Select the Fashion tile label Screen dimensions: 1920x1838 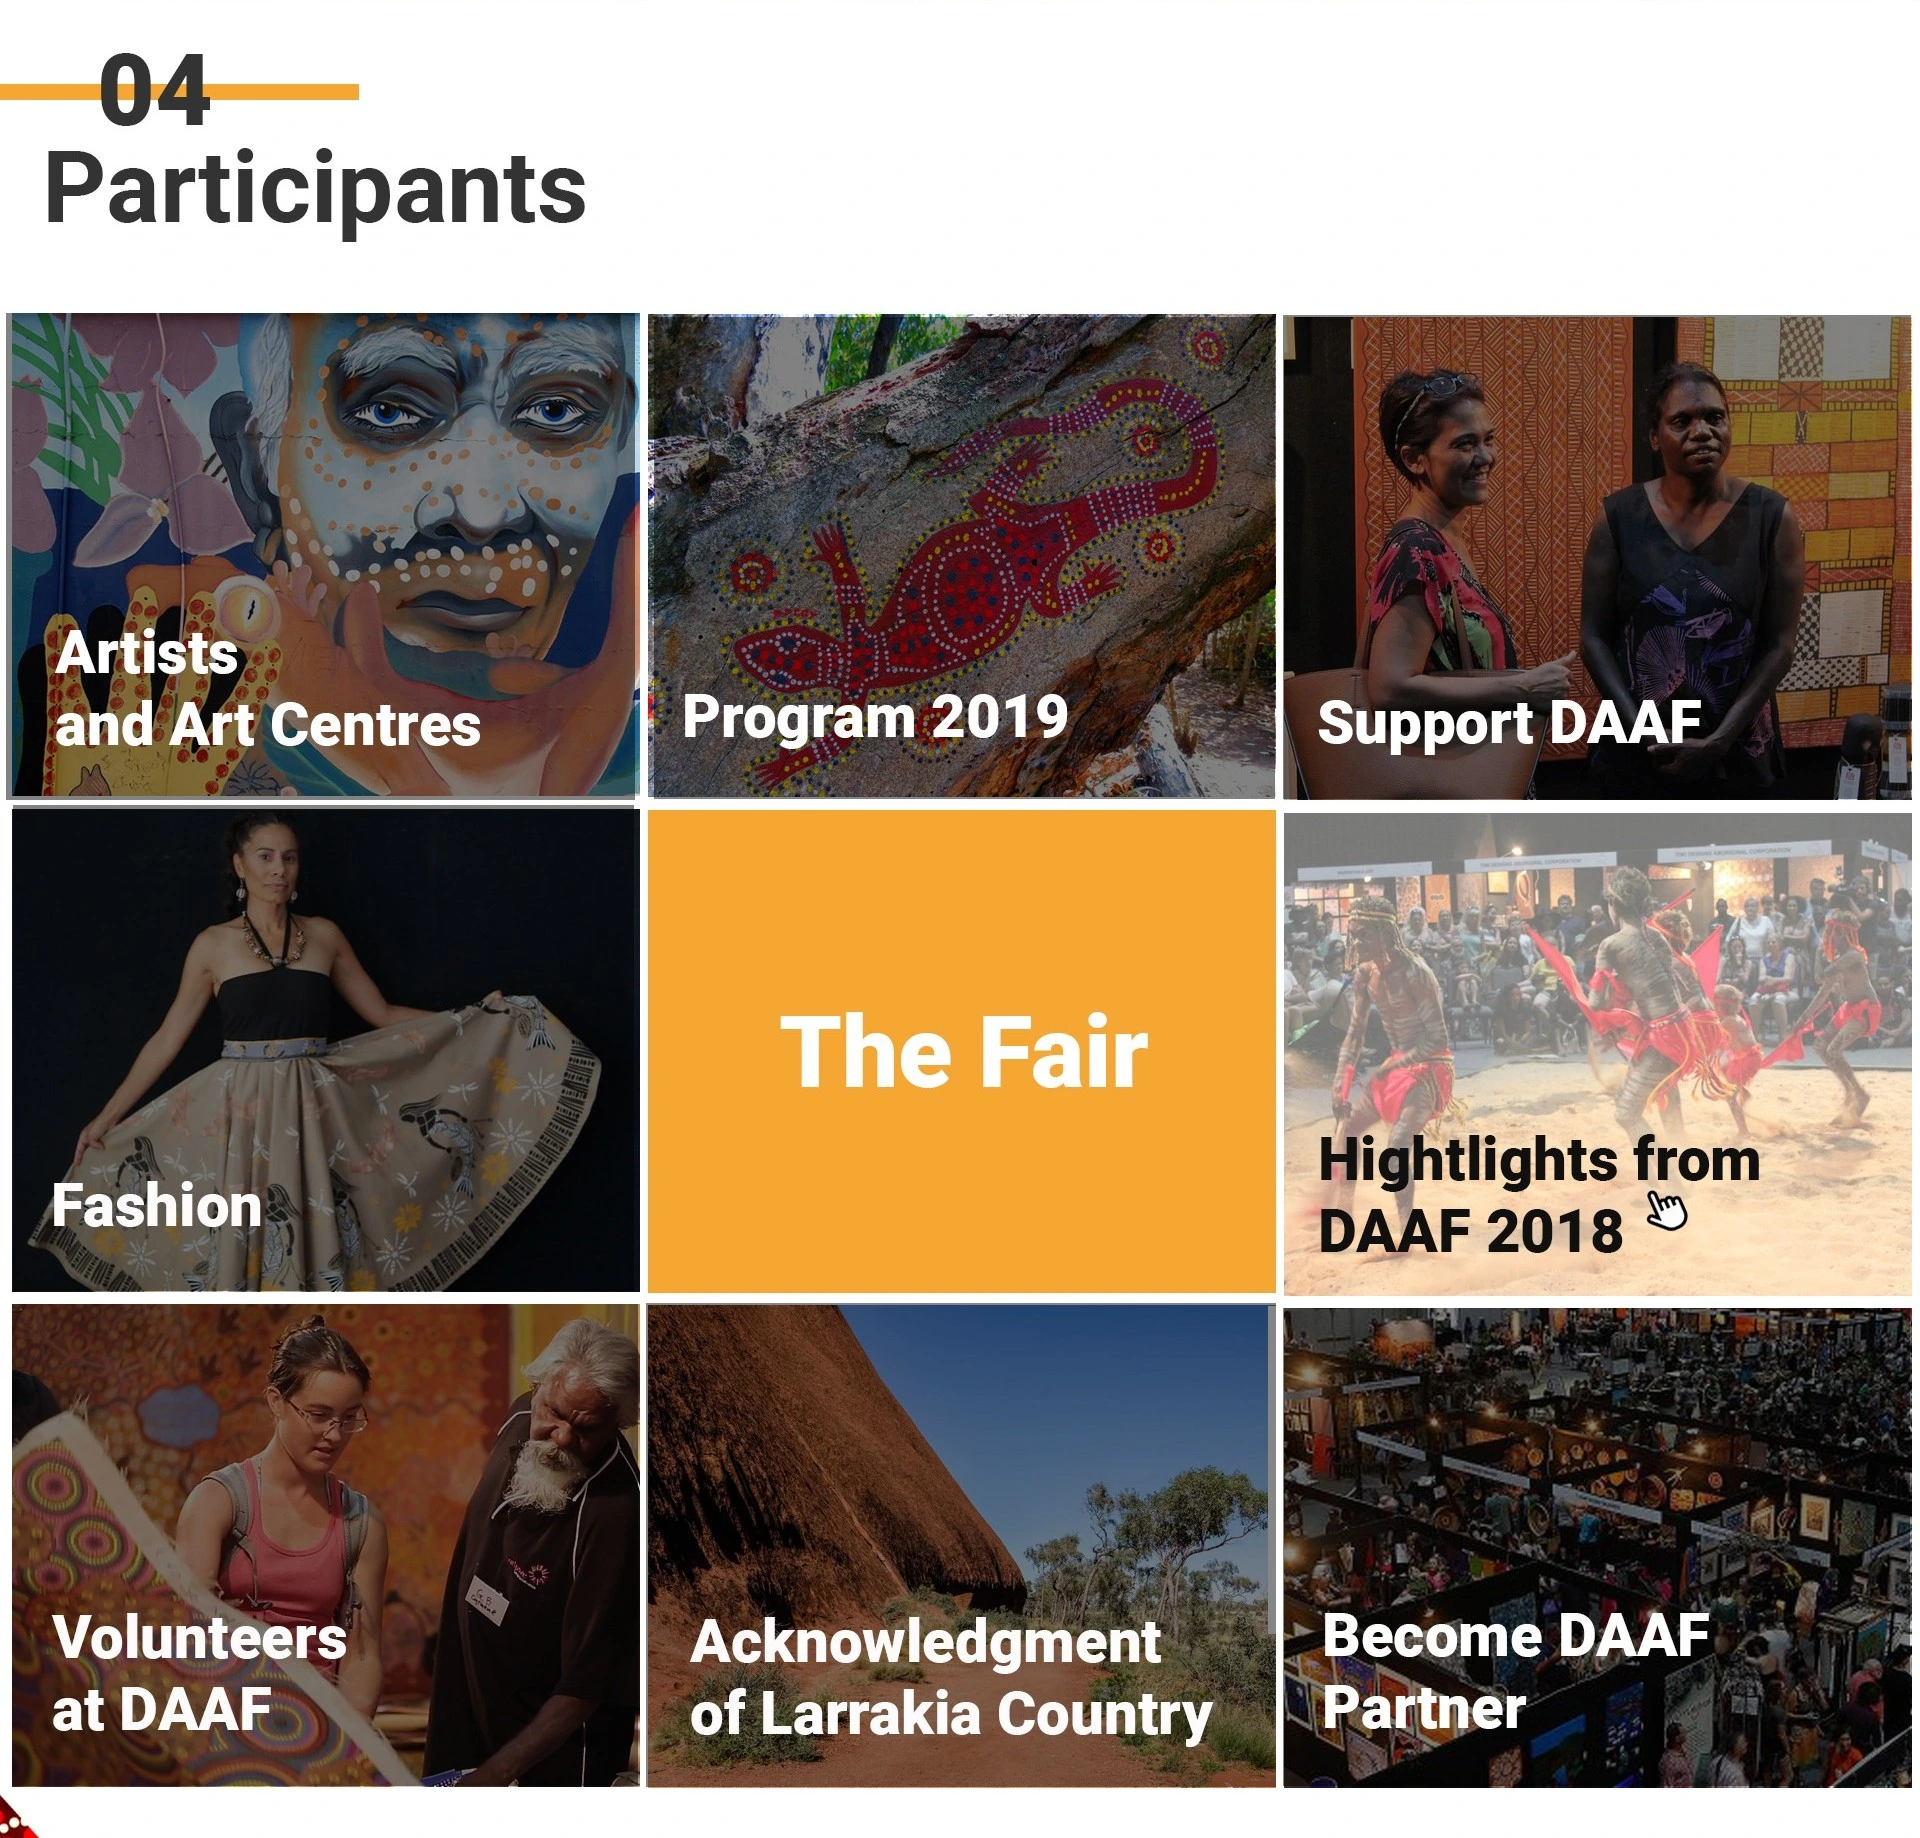[157, 1205]
